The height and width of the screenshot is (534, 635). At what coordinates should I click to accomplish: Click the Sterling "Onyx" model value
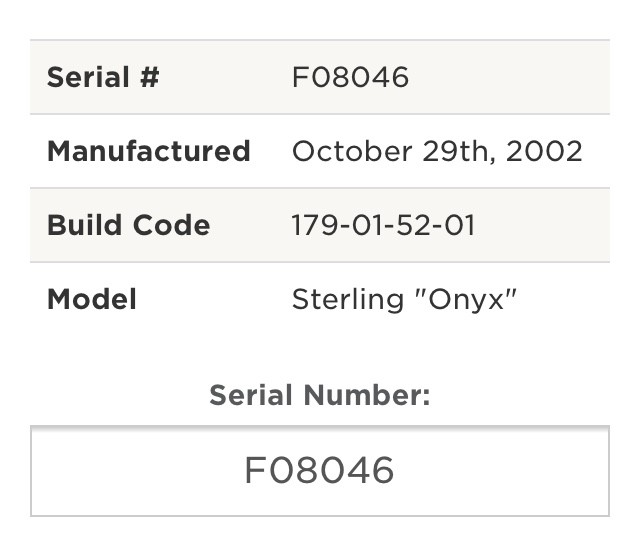[404, 300]
